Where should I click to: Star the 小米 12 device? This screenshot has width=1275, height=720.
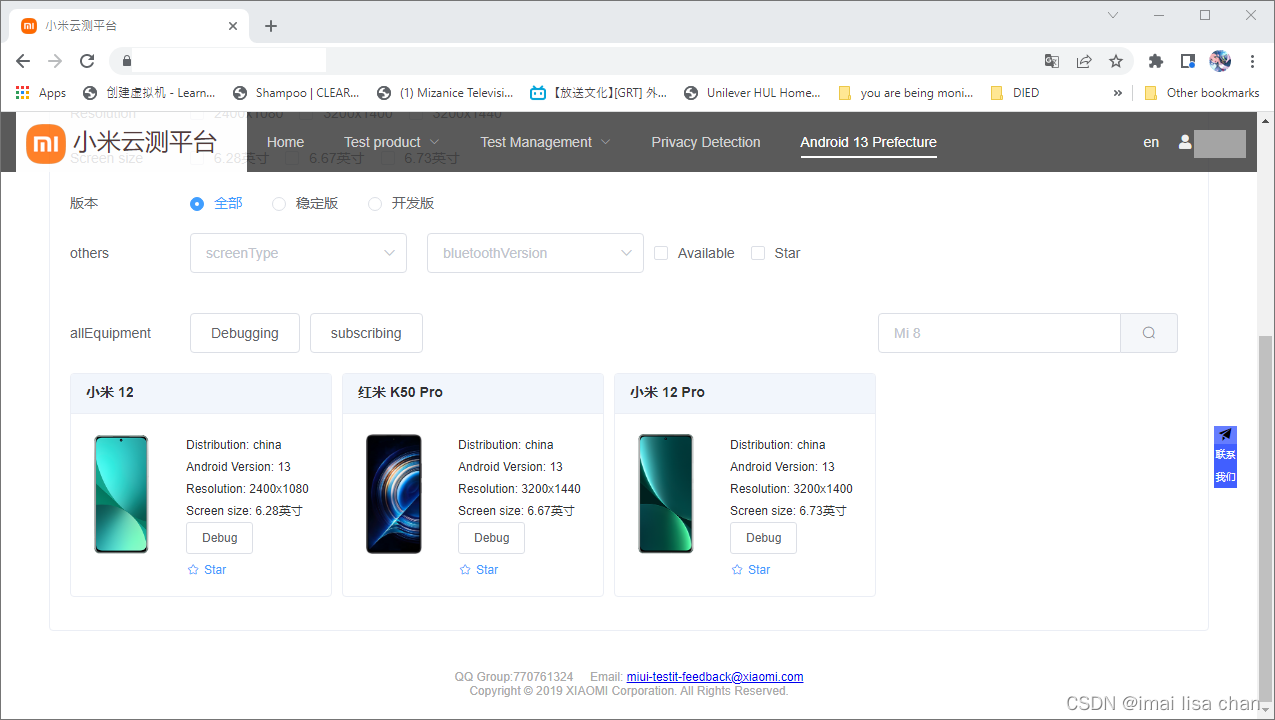coord(207,570)
